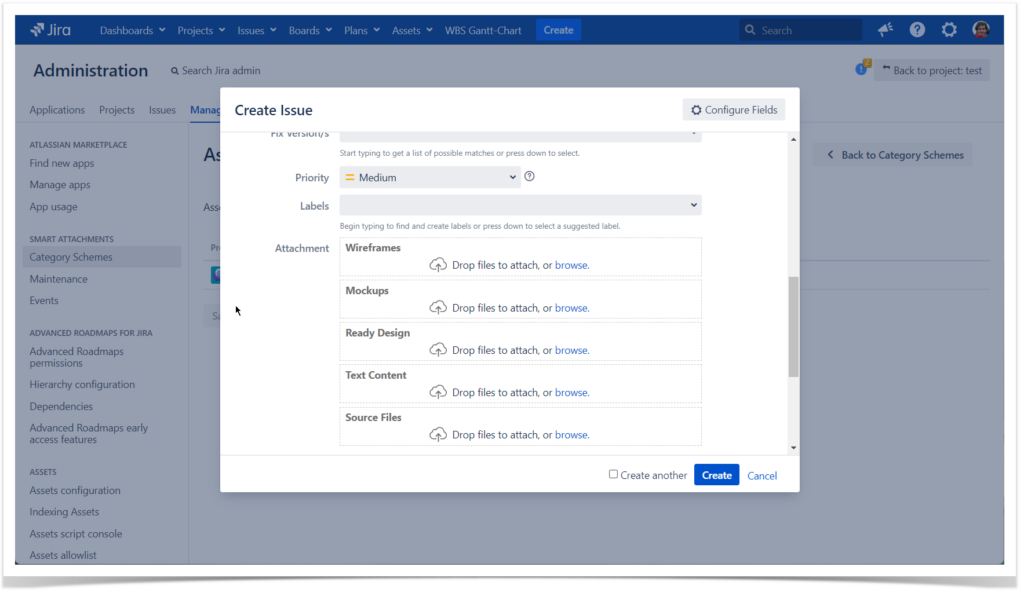
Task: Open Jira announcements via megaphone icon
Action: (x=884, y=29)
